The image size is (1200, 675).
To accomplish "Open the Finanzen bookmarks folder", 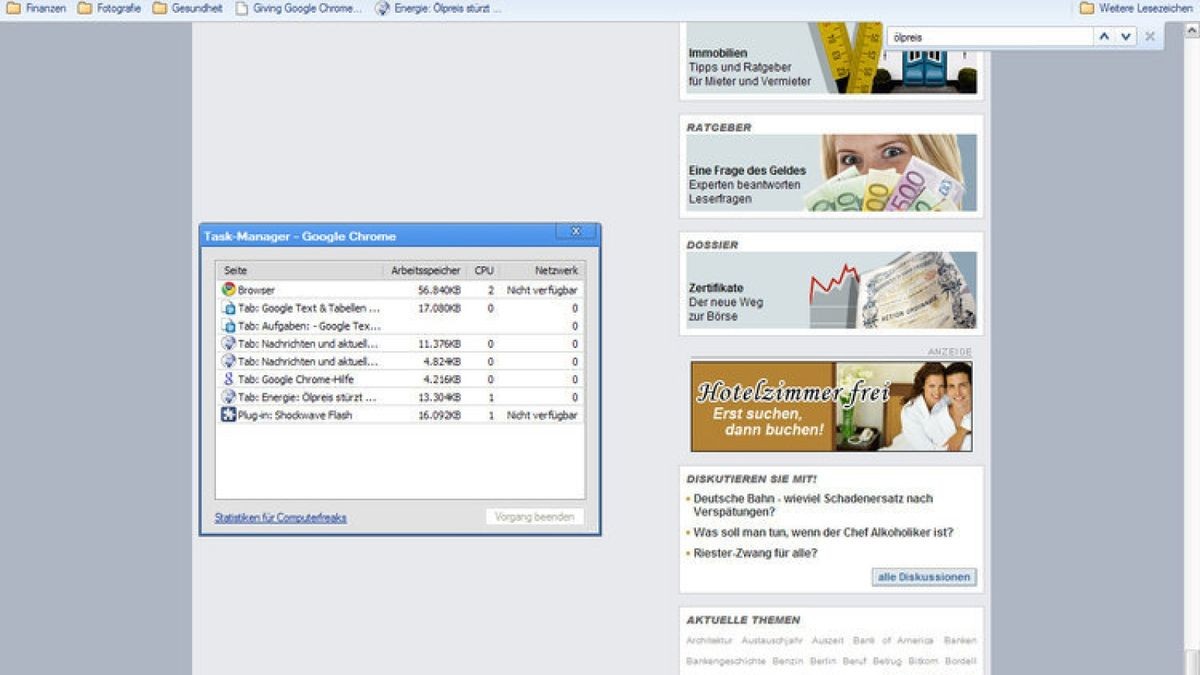I will click(38, 8).
